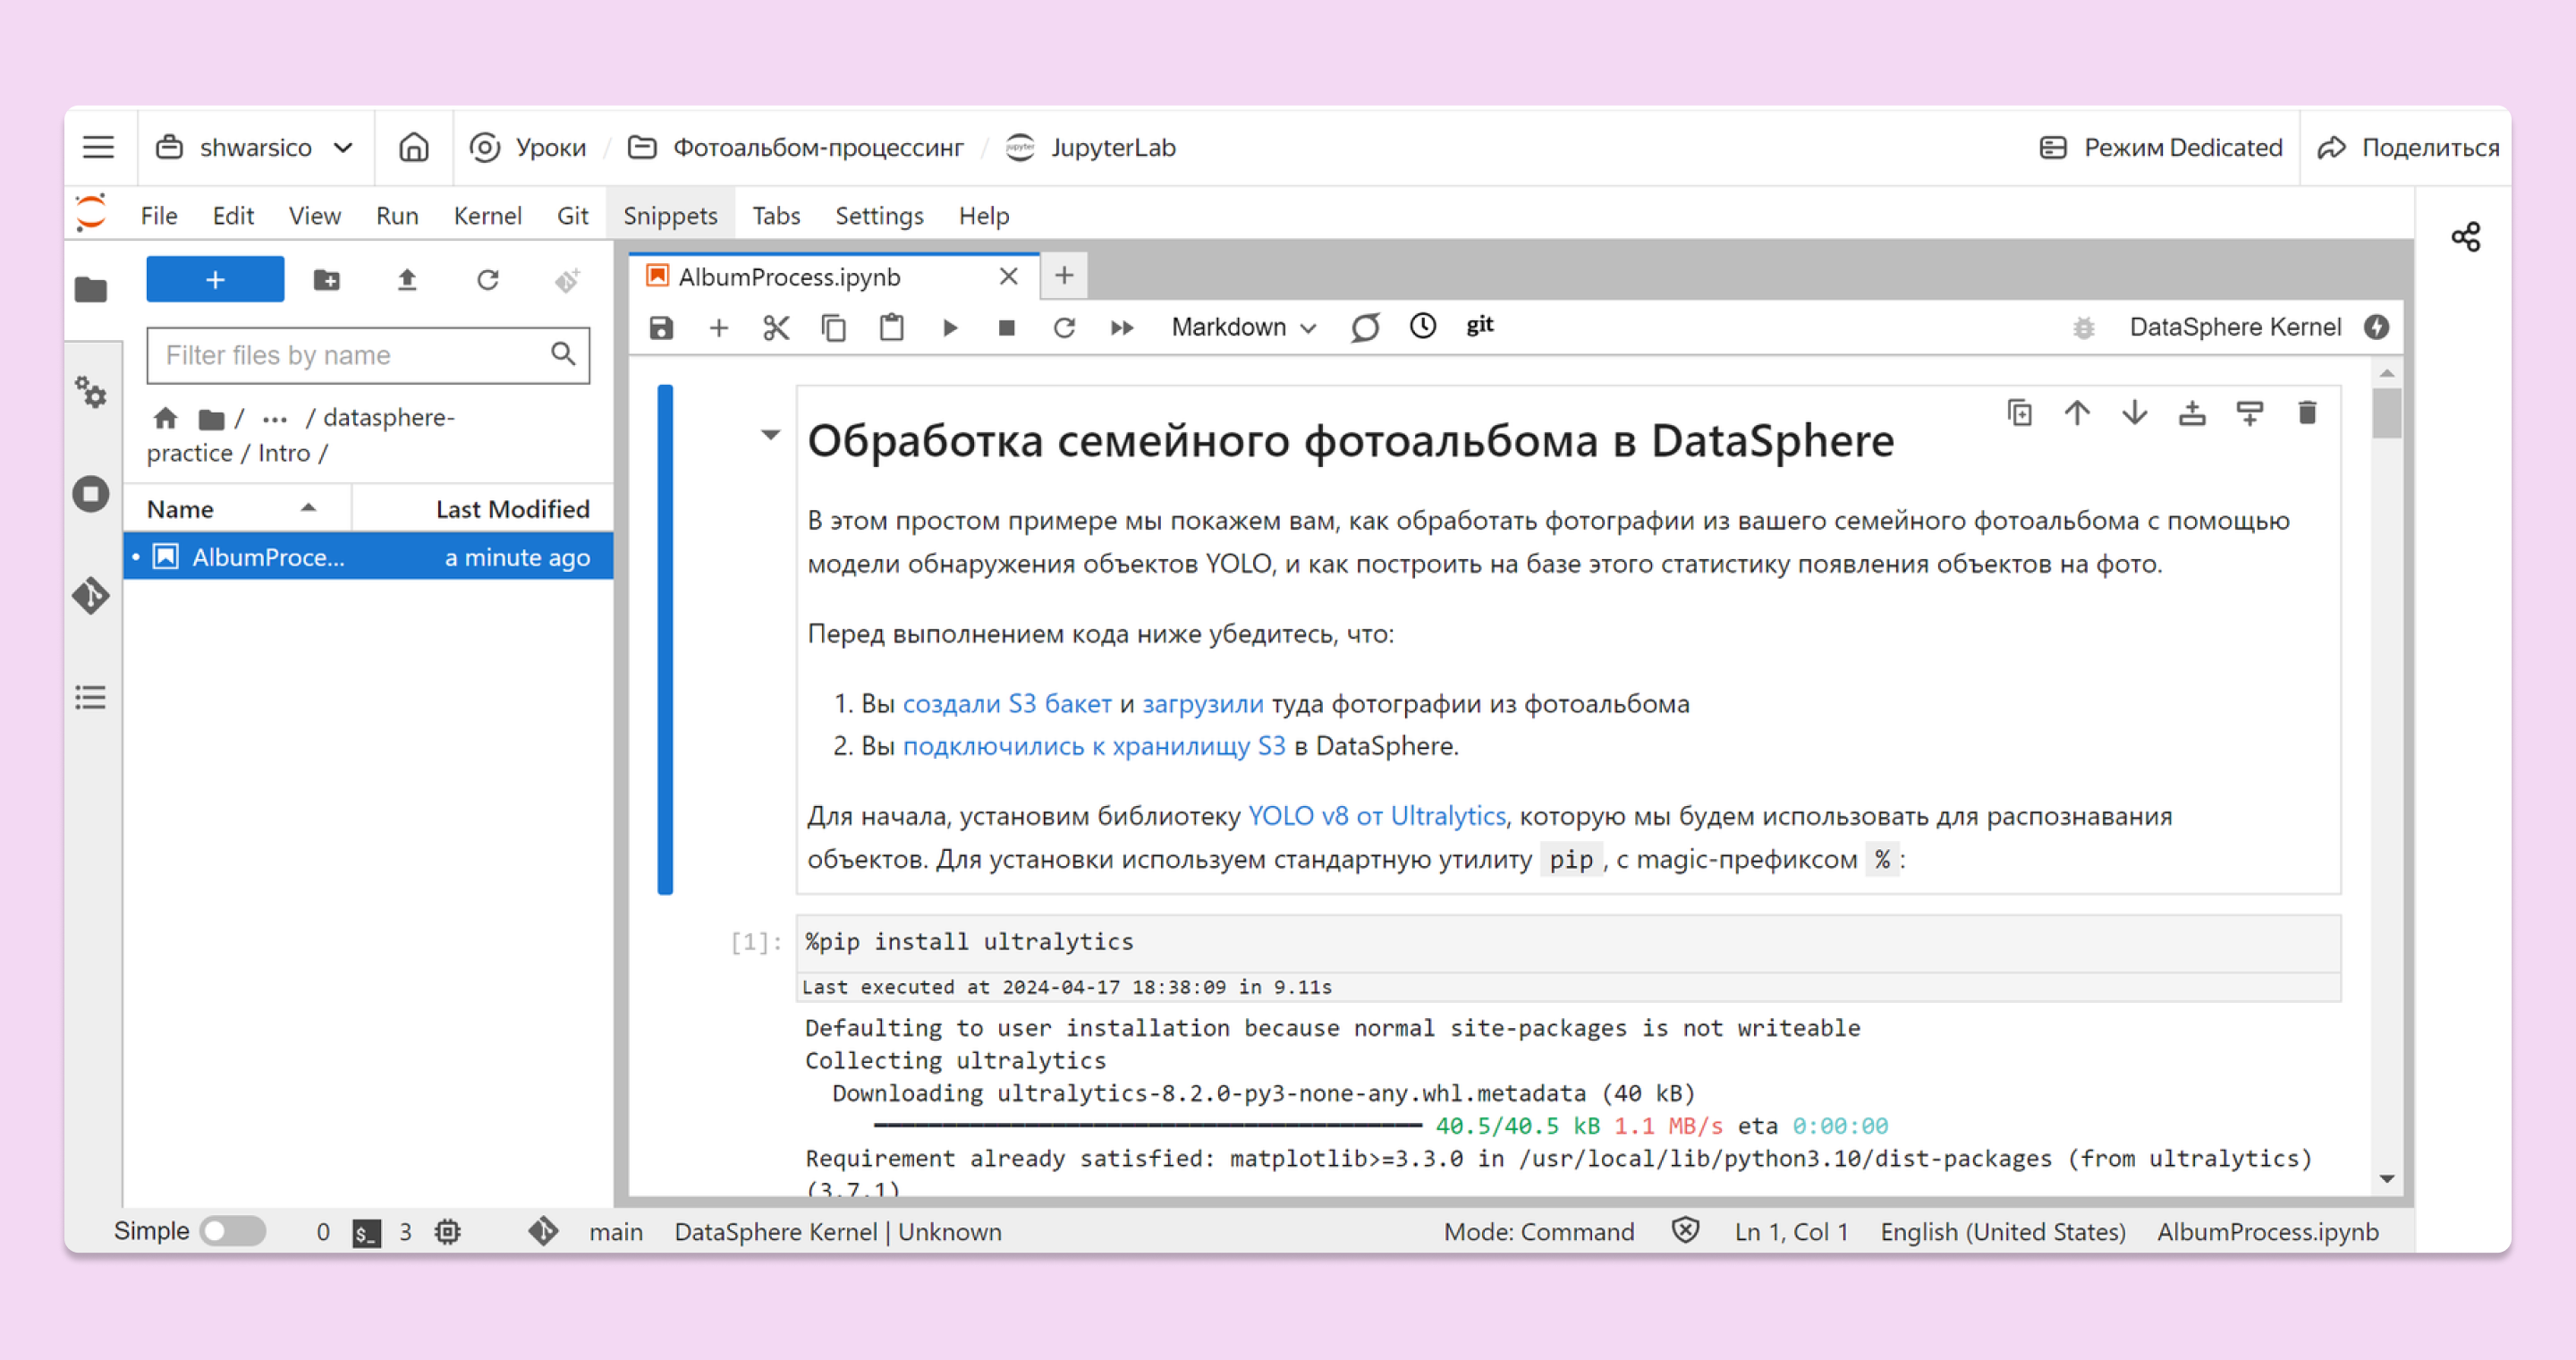2576x1360 pixels.
Task: Restart the kernel
Action: 1064,328
